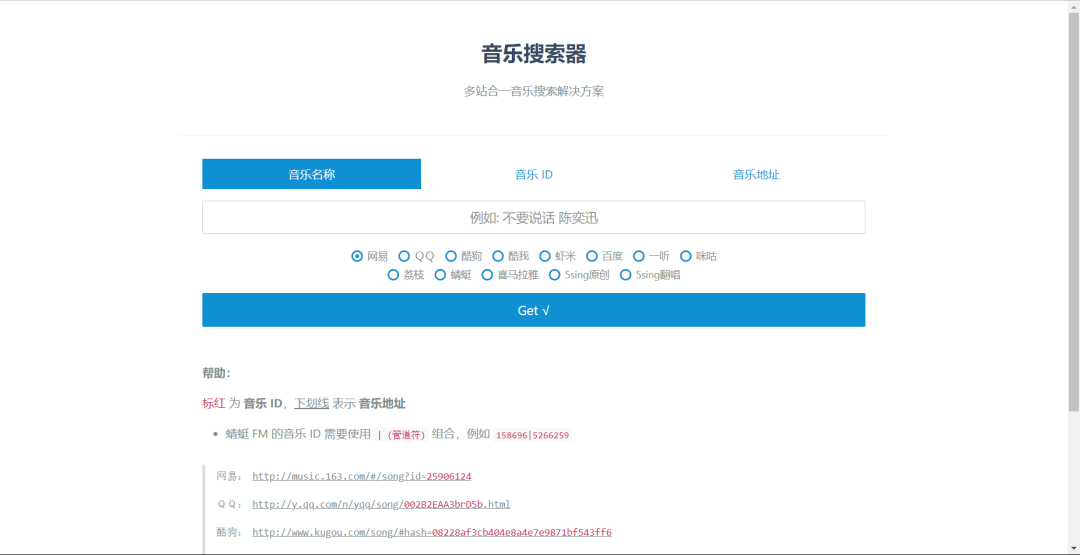
Task: Pick the 百度 music source
Action: click(x=592, y=256)
